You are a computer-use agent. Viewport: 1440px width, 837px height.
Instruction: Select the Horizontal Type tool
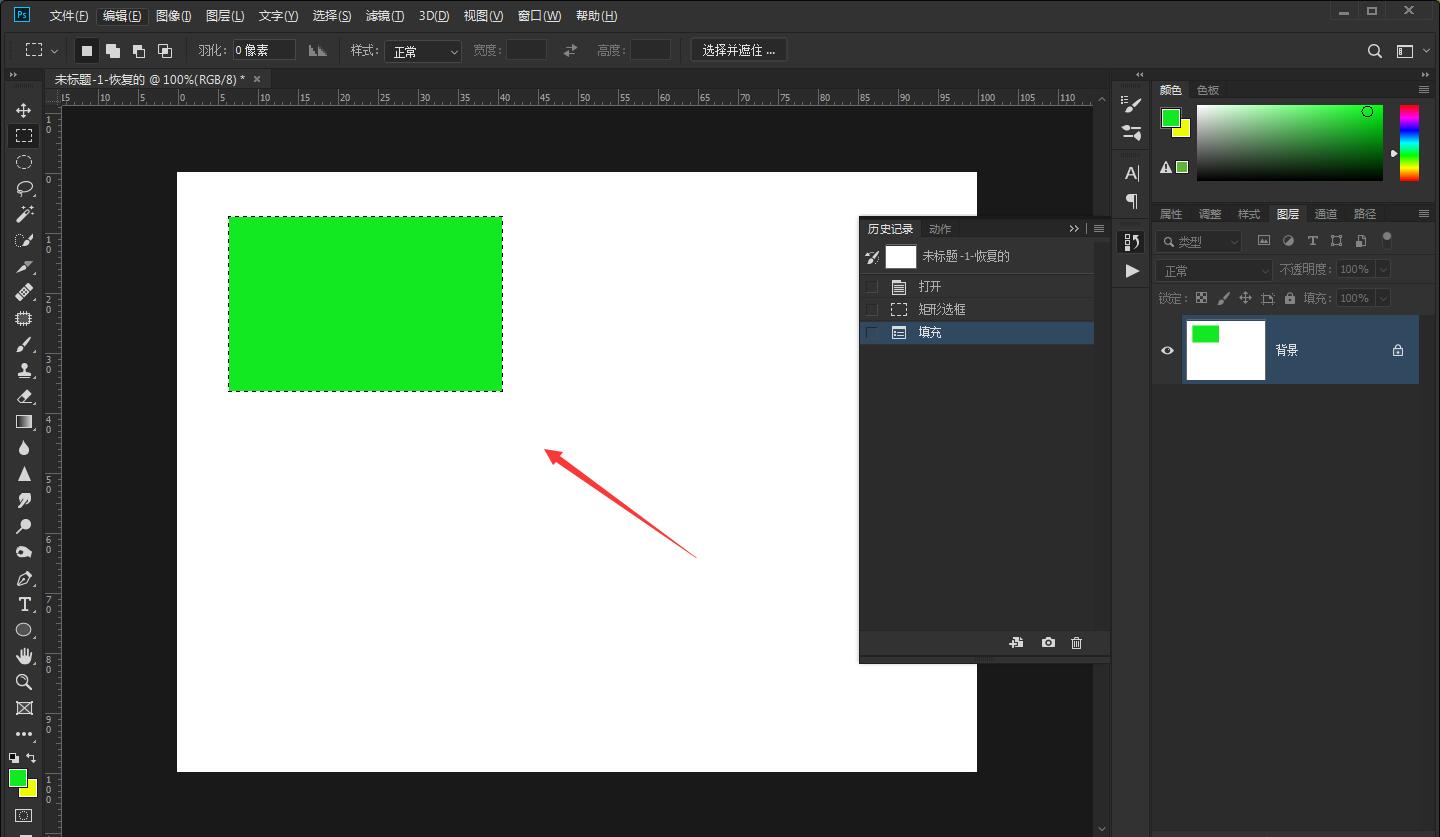coord(24,604)
